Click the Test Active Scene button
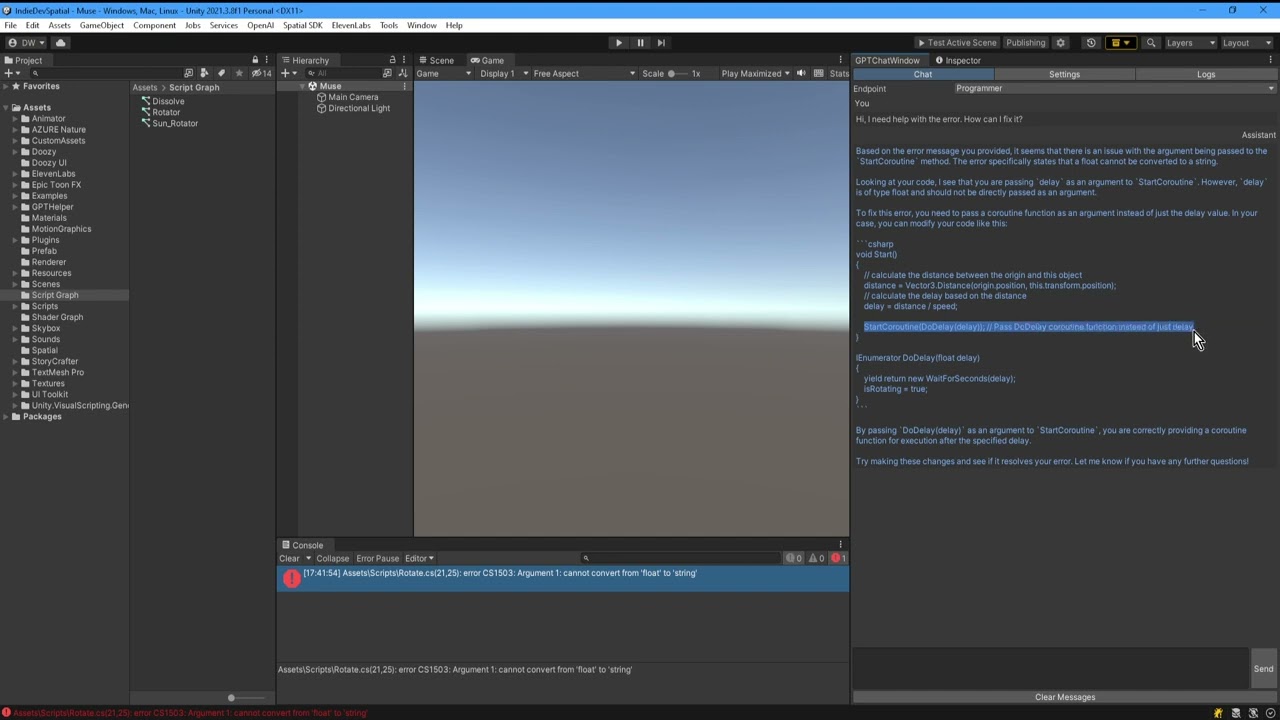The height and width of the screenshot is (720, 1280). pos(957,43)
